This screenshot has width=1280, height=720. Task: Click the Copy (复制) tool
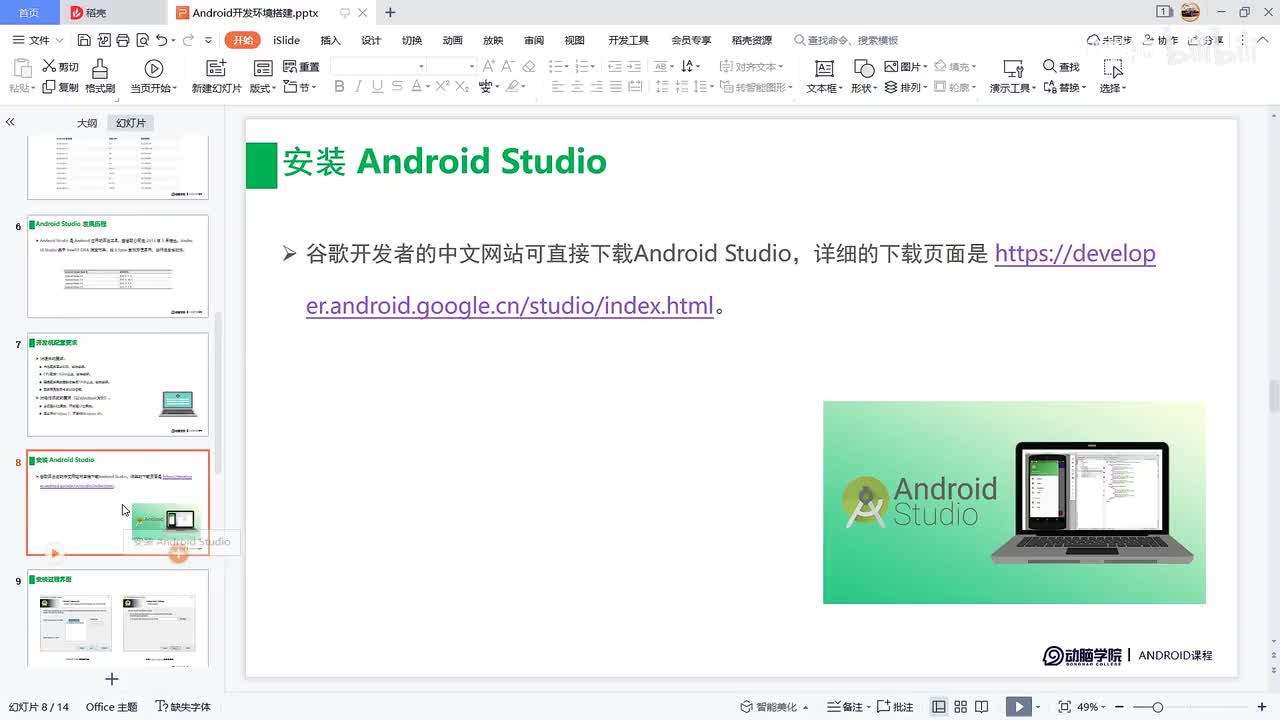pos(60,87)
